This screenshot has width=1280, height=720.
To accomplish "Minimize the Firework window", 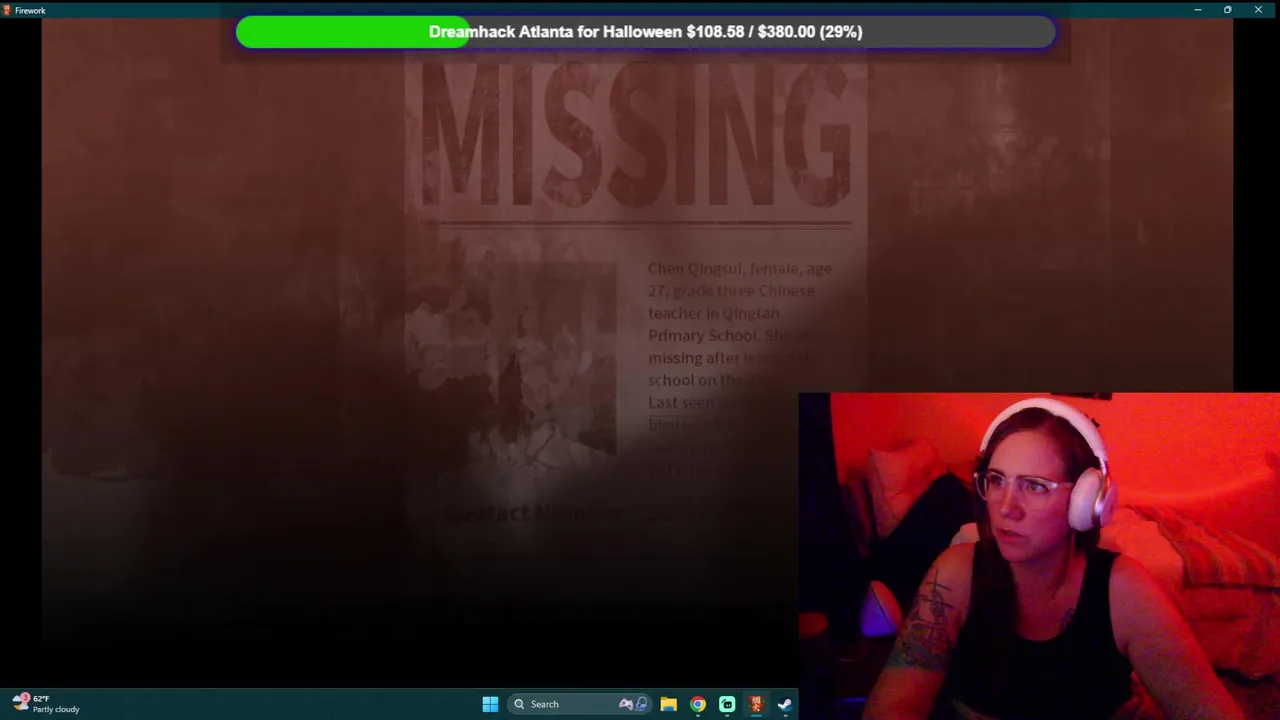I will coord(1197,10).
